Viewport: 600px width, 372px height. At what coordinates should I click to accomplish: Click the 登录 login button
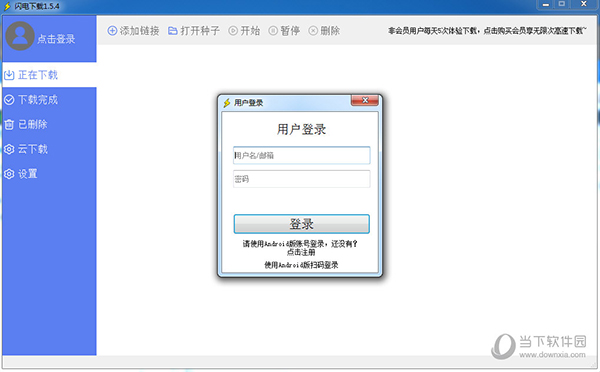click(x=302, y=224)
